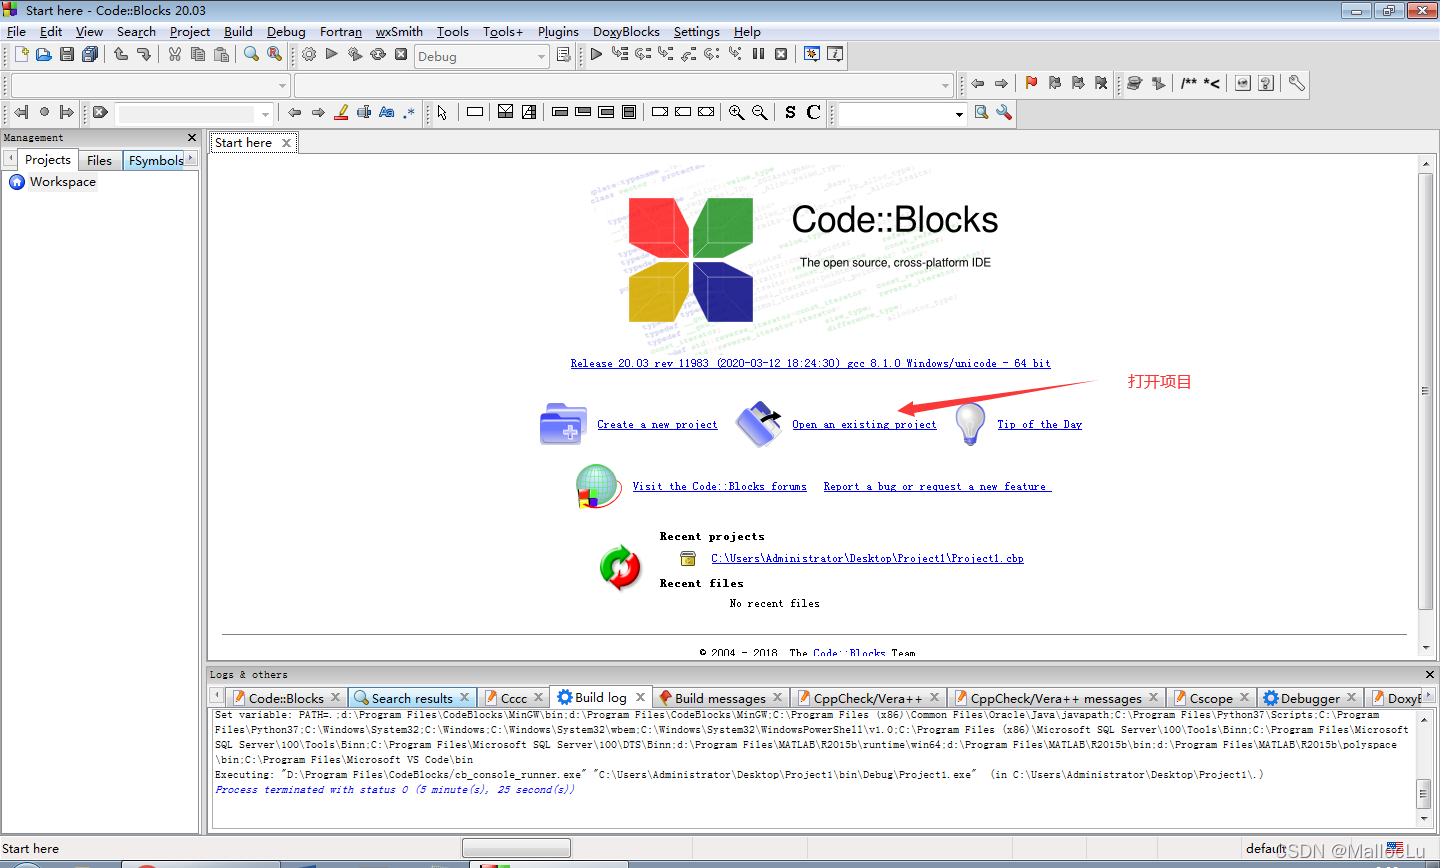Click Open an existing project link

[x=864, y=424]
